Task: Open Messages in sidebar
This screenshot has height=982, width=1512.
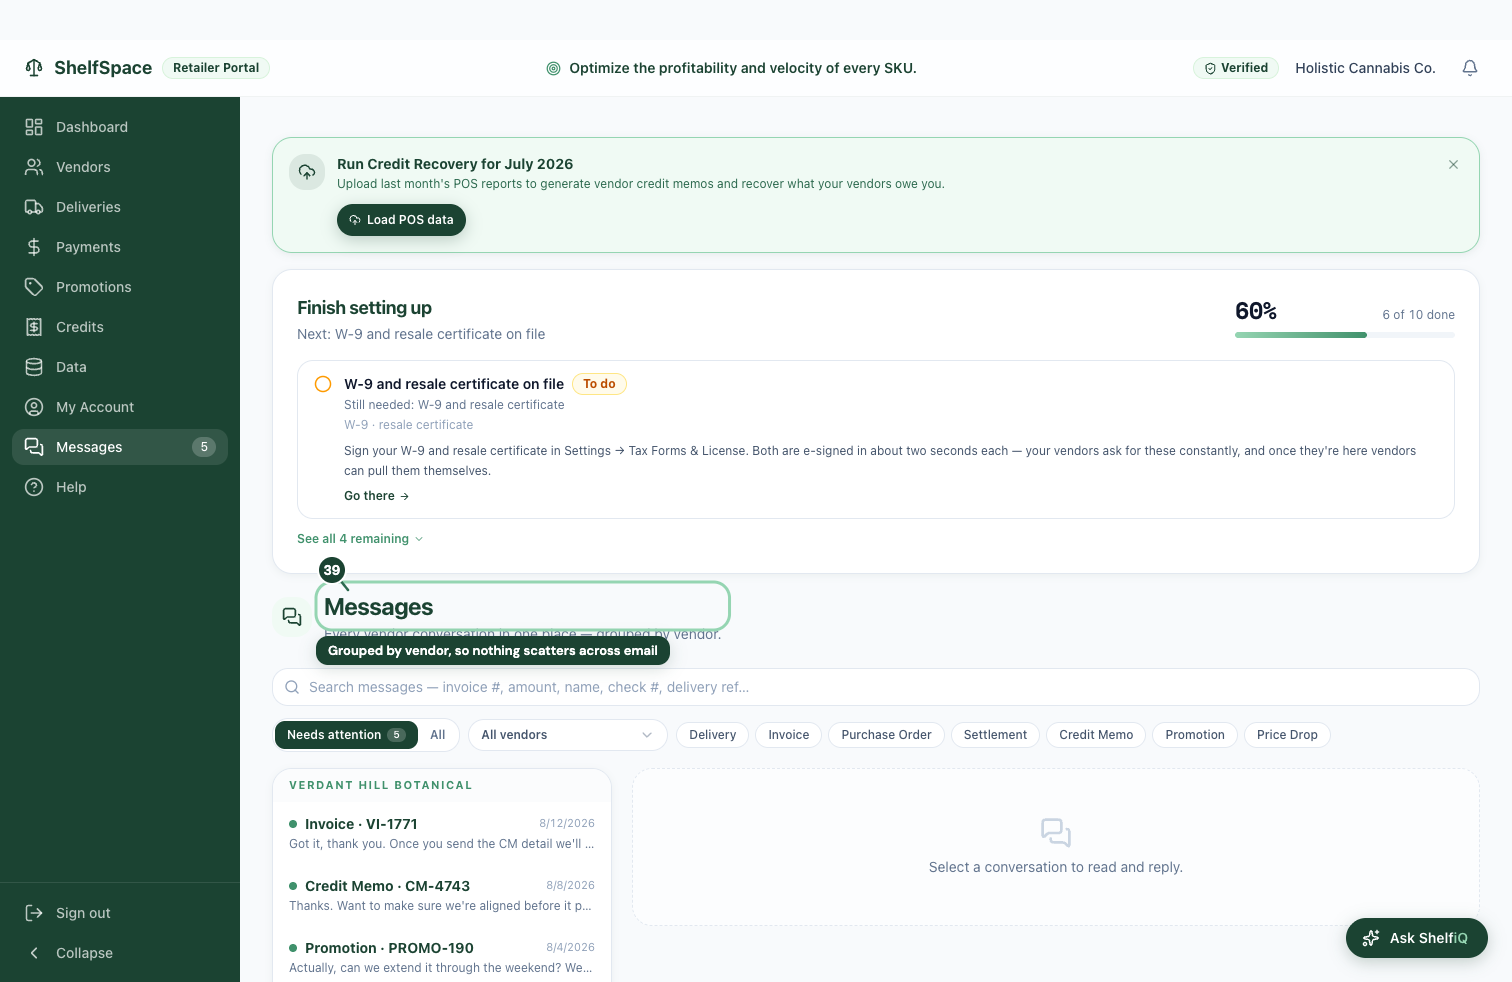Action: click(120, 447)
